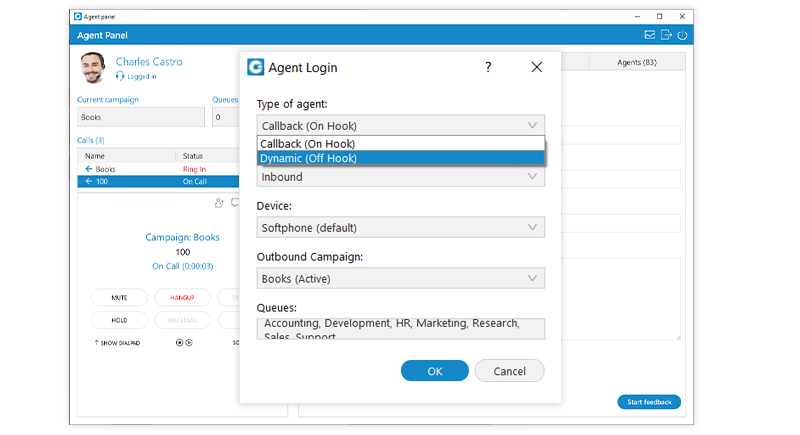Click the mail envelope icon in header

tap(649, 35)
